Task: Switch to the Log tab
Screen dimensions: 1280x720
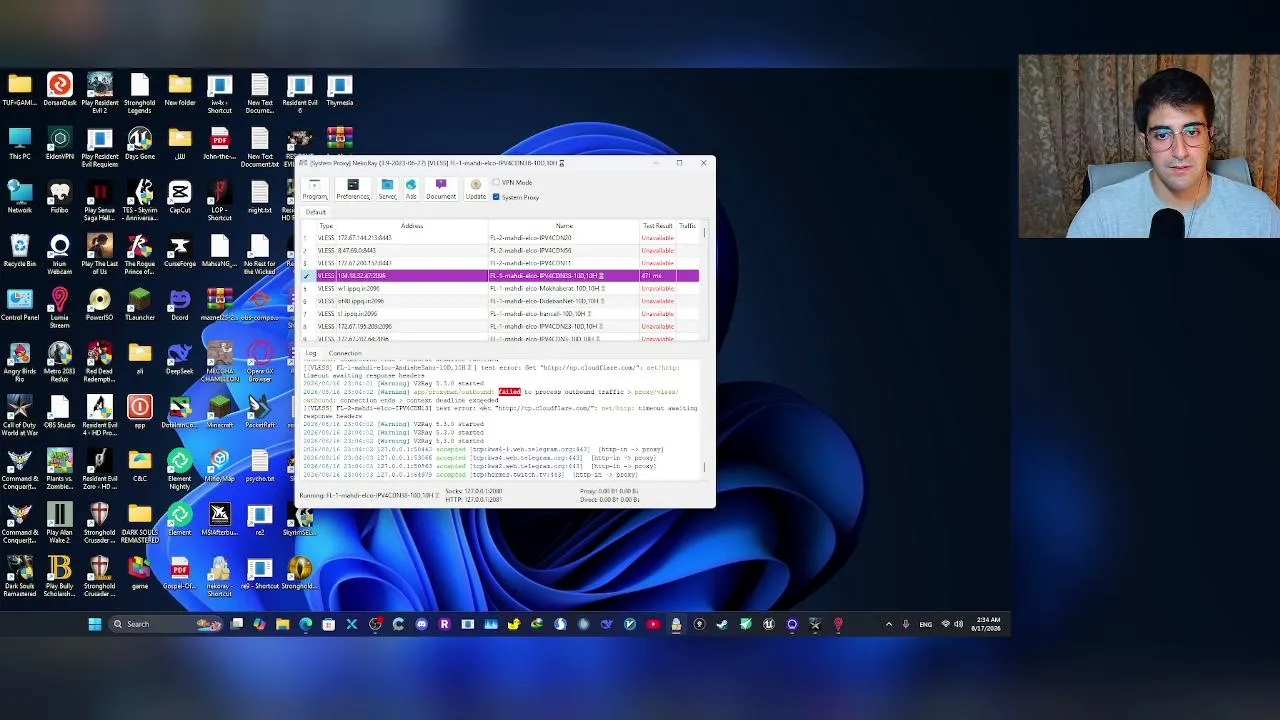Action: pos(311,353)
